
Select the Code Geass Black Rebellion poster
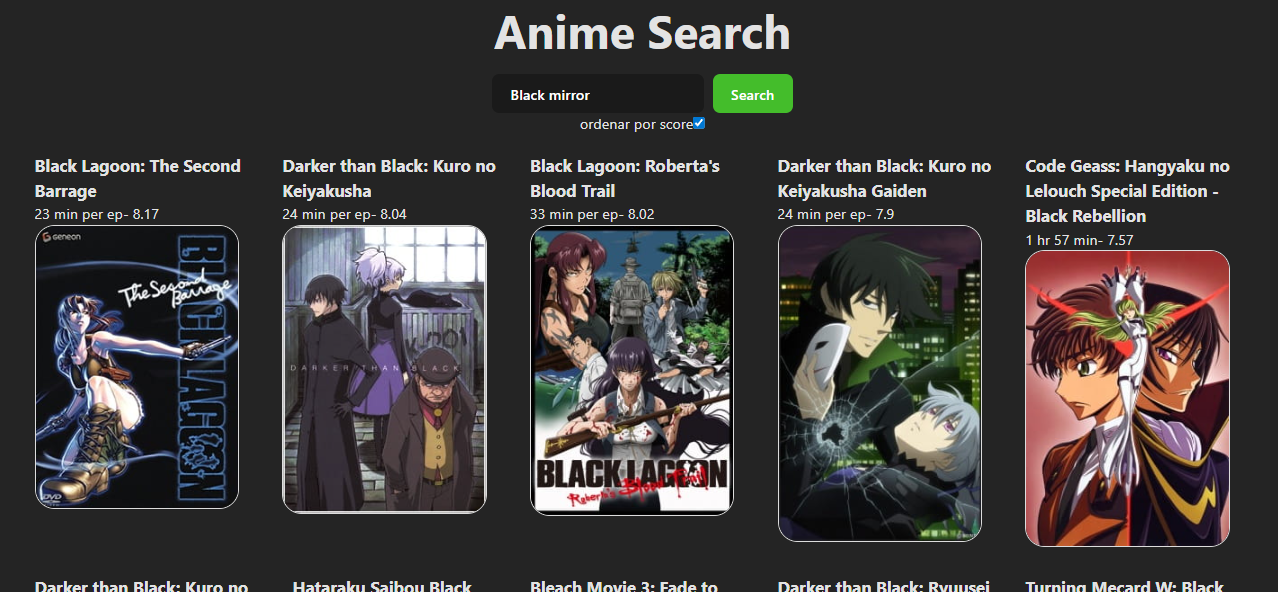pyautogui.click(x=1127, y=398)
